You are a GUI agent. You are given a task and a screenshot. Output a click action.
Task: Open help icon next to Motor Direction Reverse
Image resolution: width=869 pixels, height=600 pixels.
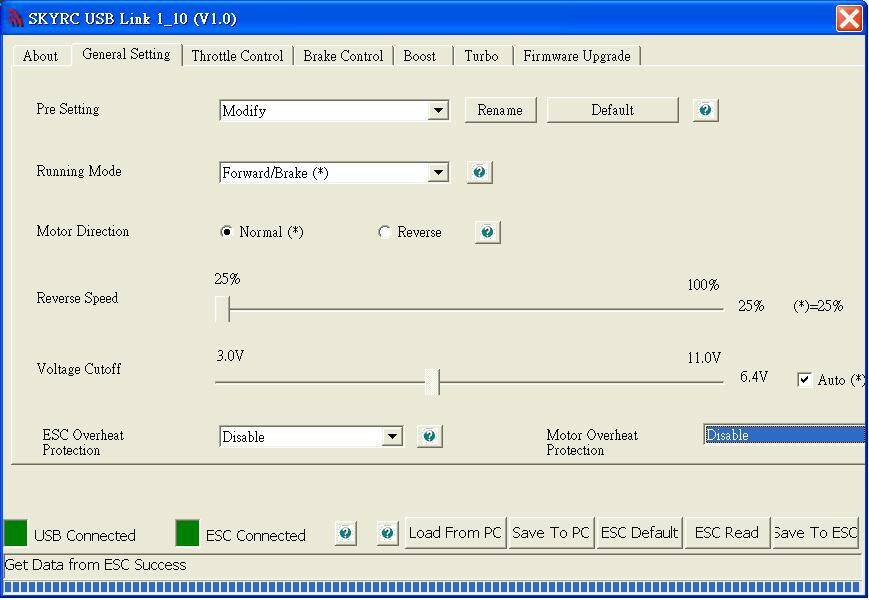tap(488, 232)
